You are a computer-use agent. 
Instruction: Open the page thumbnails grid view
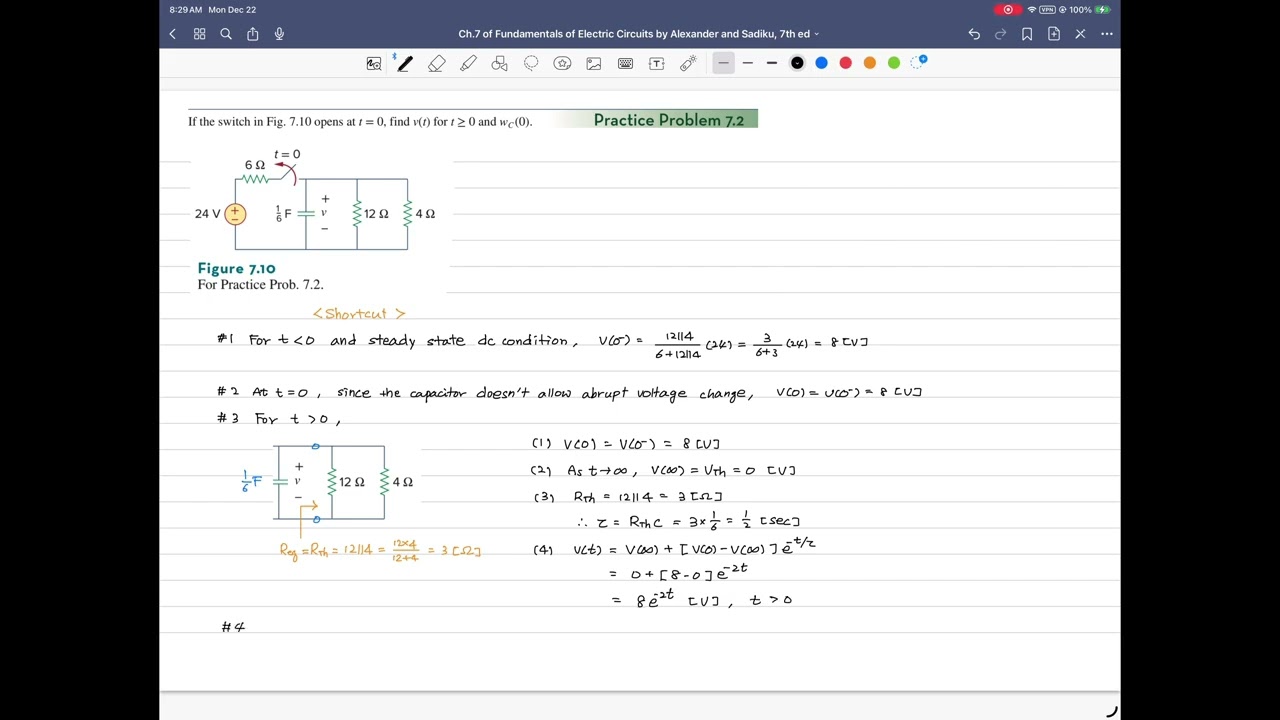[199, 34]
